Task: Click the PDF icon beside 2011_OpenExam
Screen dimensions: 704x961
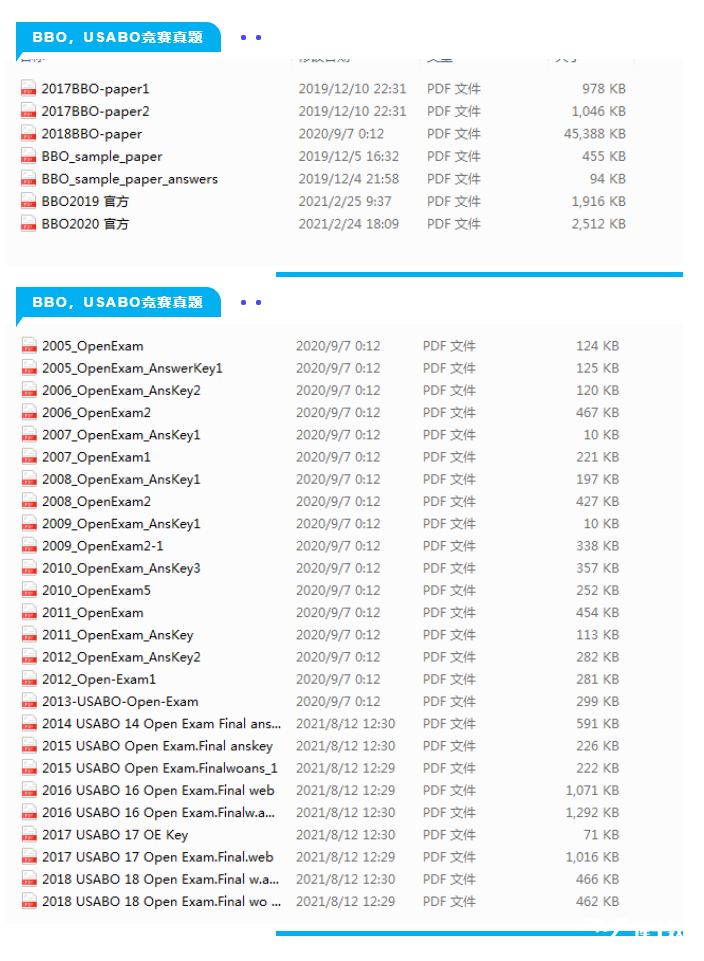Action: tap(29, 612)
